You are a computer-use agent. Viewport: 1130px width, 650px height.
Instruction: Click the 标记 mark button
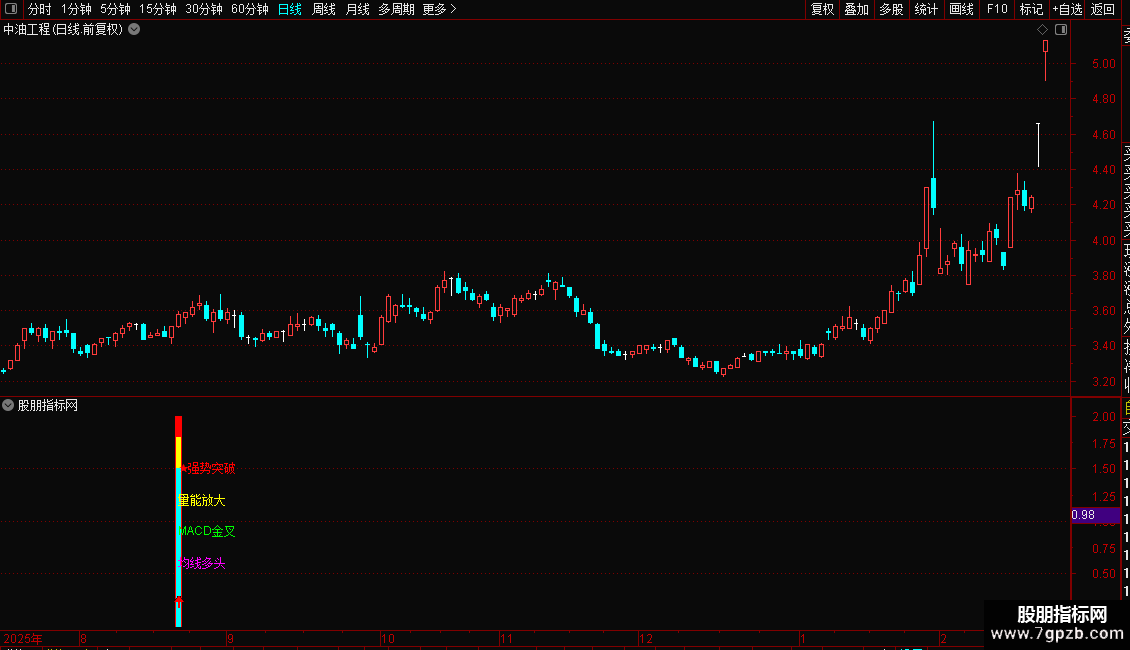click(x=1031, y=9)
